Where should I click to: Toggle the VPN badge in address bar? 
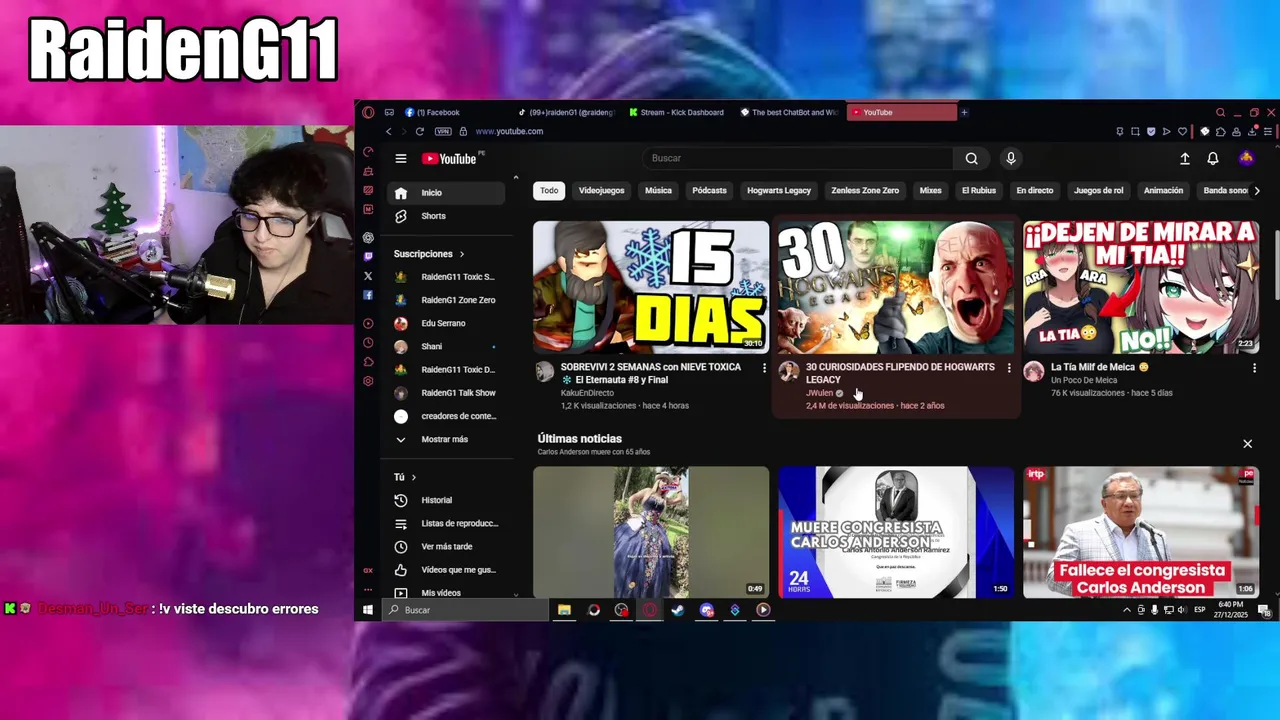point(443,131)
